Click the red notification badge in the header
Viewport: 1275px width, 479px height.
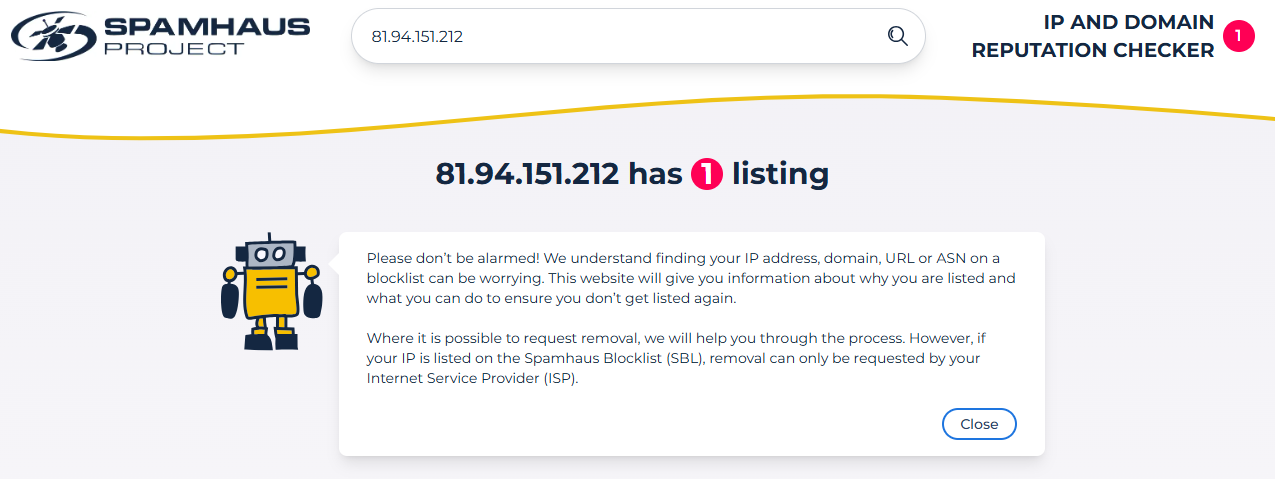pyautogui.click(x=1238, y=36)
